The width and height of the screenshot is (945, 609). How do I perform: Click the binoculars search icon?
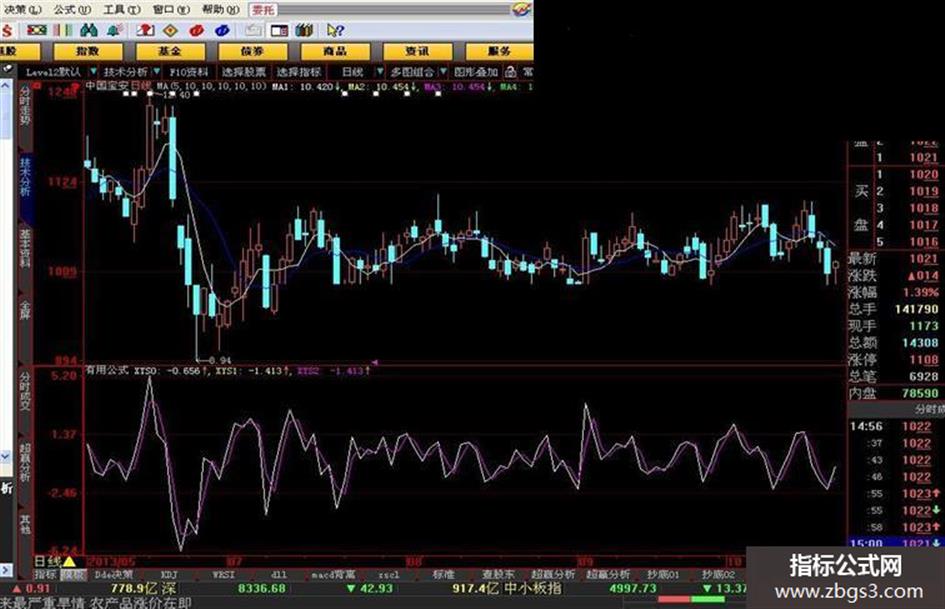[x=89, y=30]
